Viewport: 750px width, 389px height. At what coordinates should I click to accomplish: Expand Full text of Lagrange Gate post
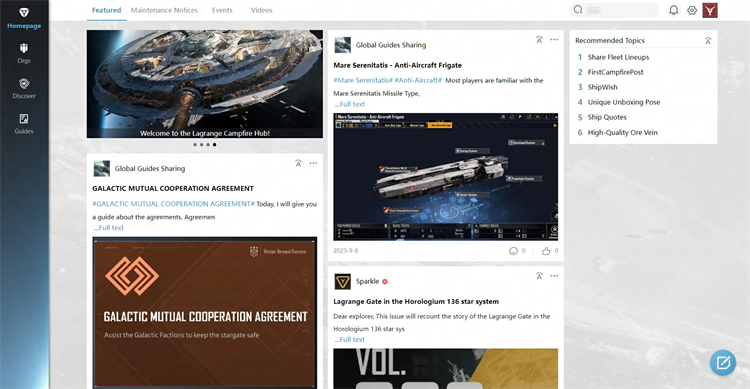[350, 339]
